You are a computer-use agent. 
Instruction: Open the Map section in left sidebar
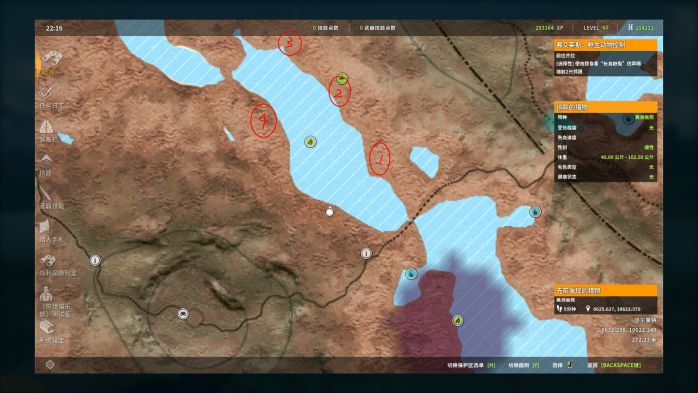(x=51, y=62)
